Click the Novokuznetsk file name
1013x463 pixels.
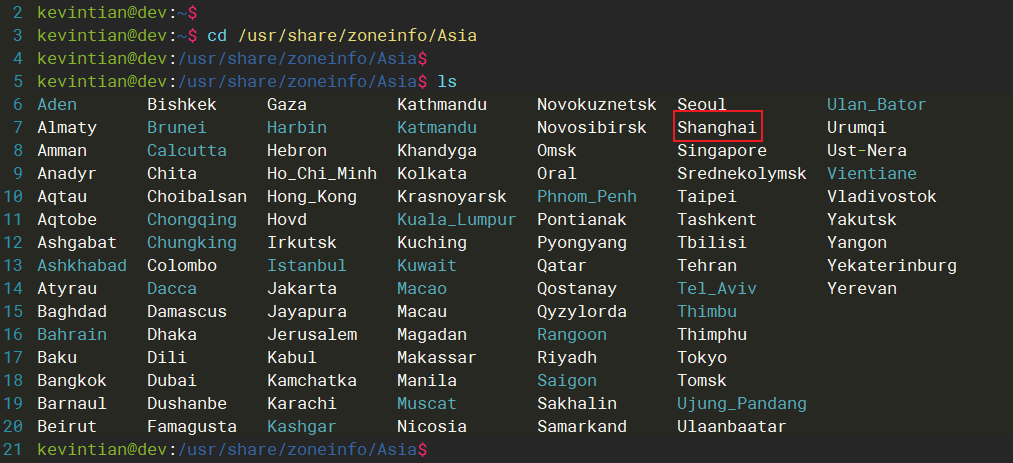pyautogui.click(x=596, y=104)
